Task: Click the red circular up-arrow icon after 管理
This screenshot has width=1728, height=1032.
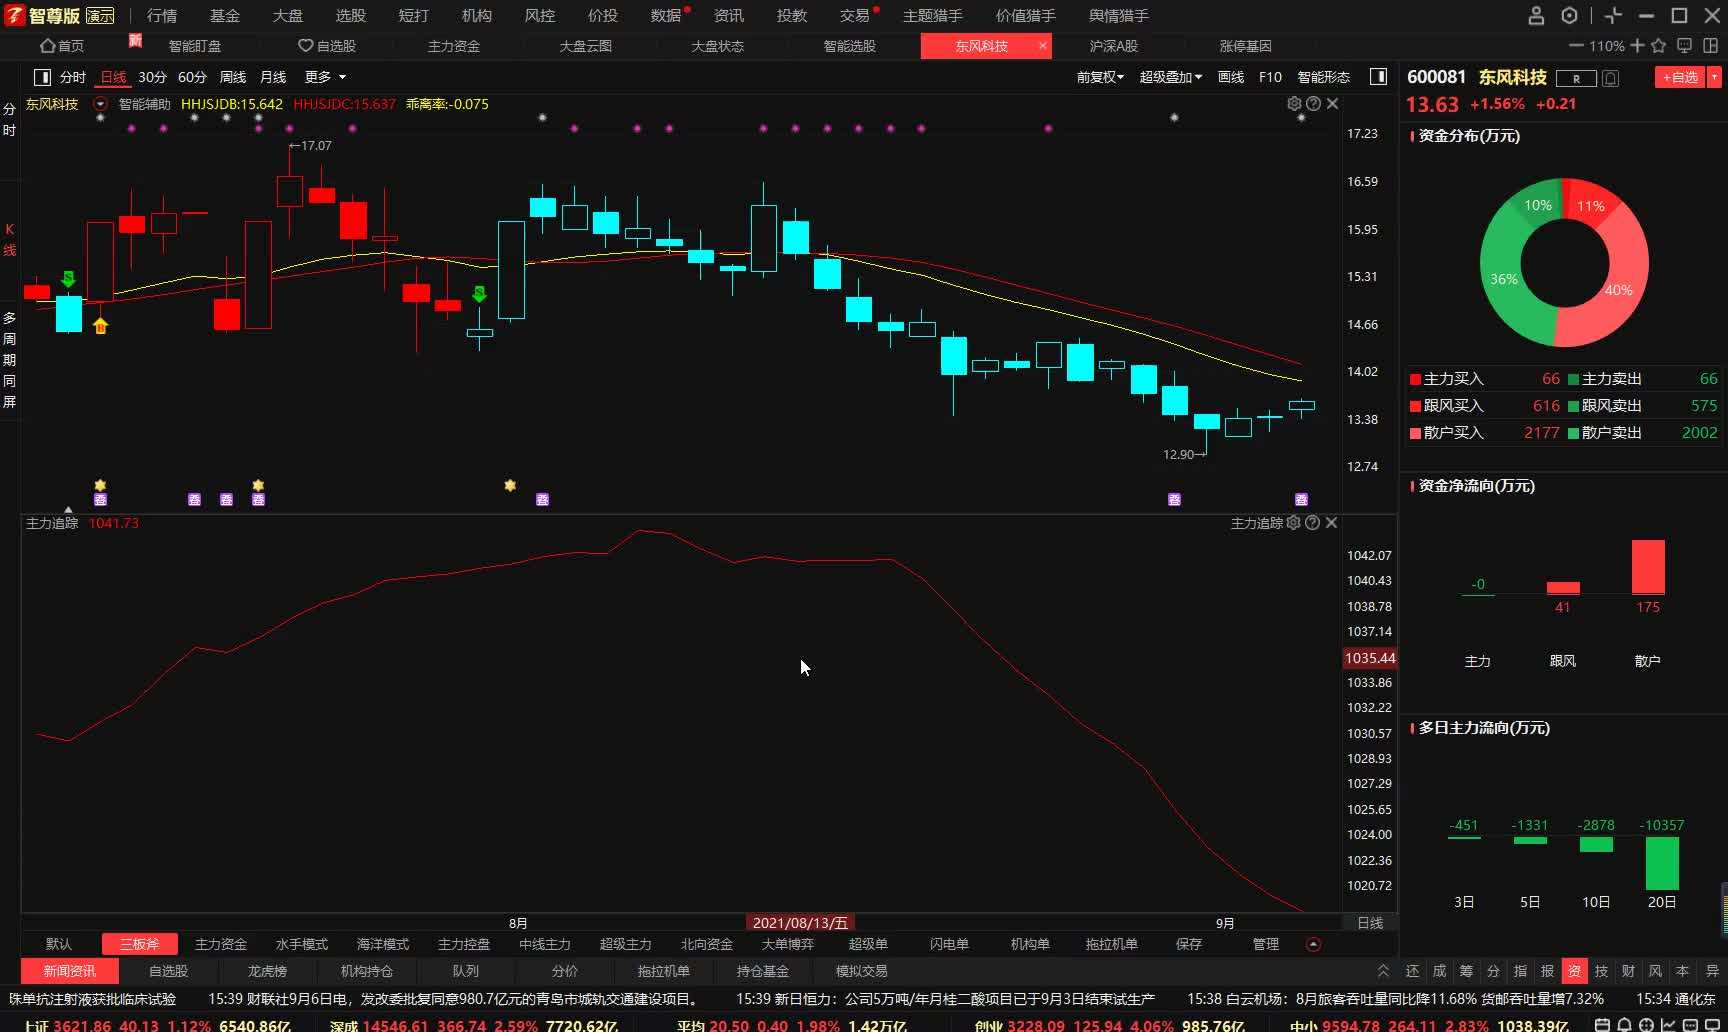Action: (x=1314, y=944)
